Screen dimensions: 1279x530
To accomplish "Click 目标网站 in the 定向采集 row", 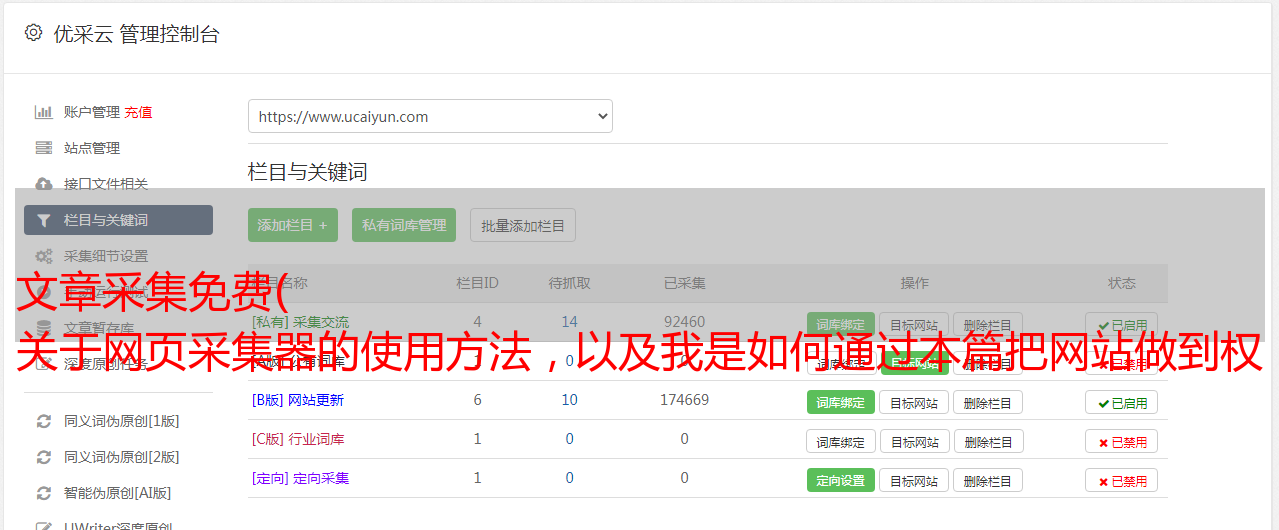I will [x=914, y=480].
